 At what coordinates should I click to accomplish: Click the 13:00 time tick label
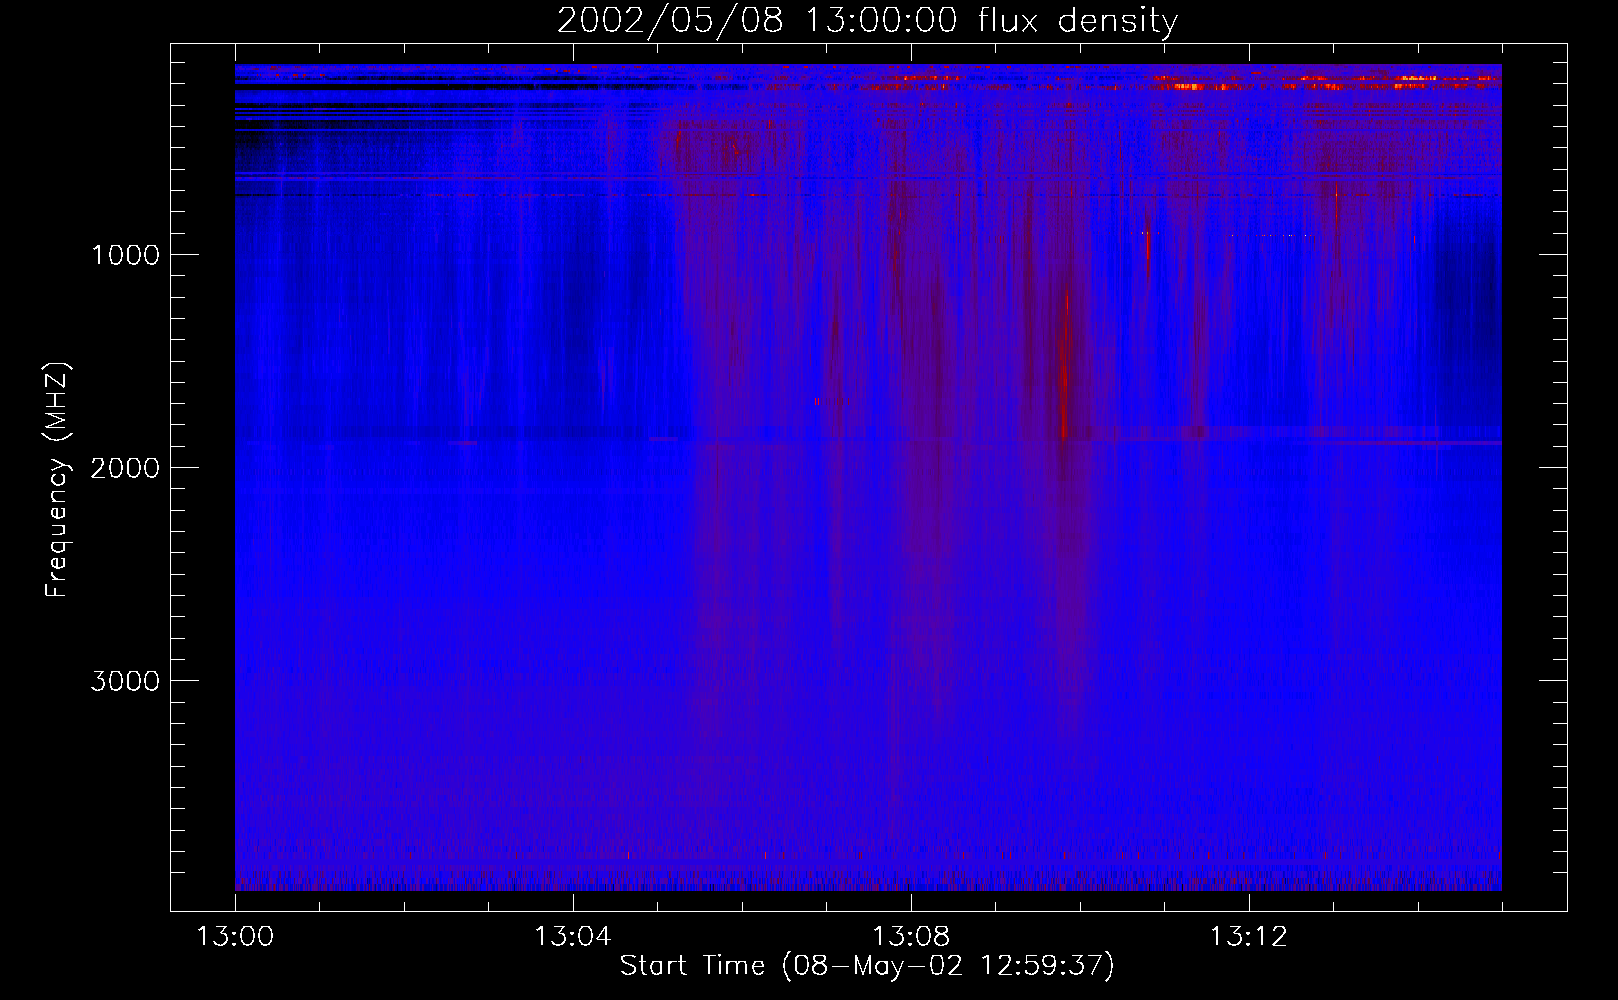pyautogui.click(x=235, y=937)
